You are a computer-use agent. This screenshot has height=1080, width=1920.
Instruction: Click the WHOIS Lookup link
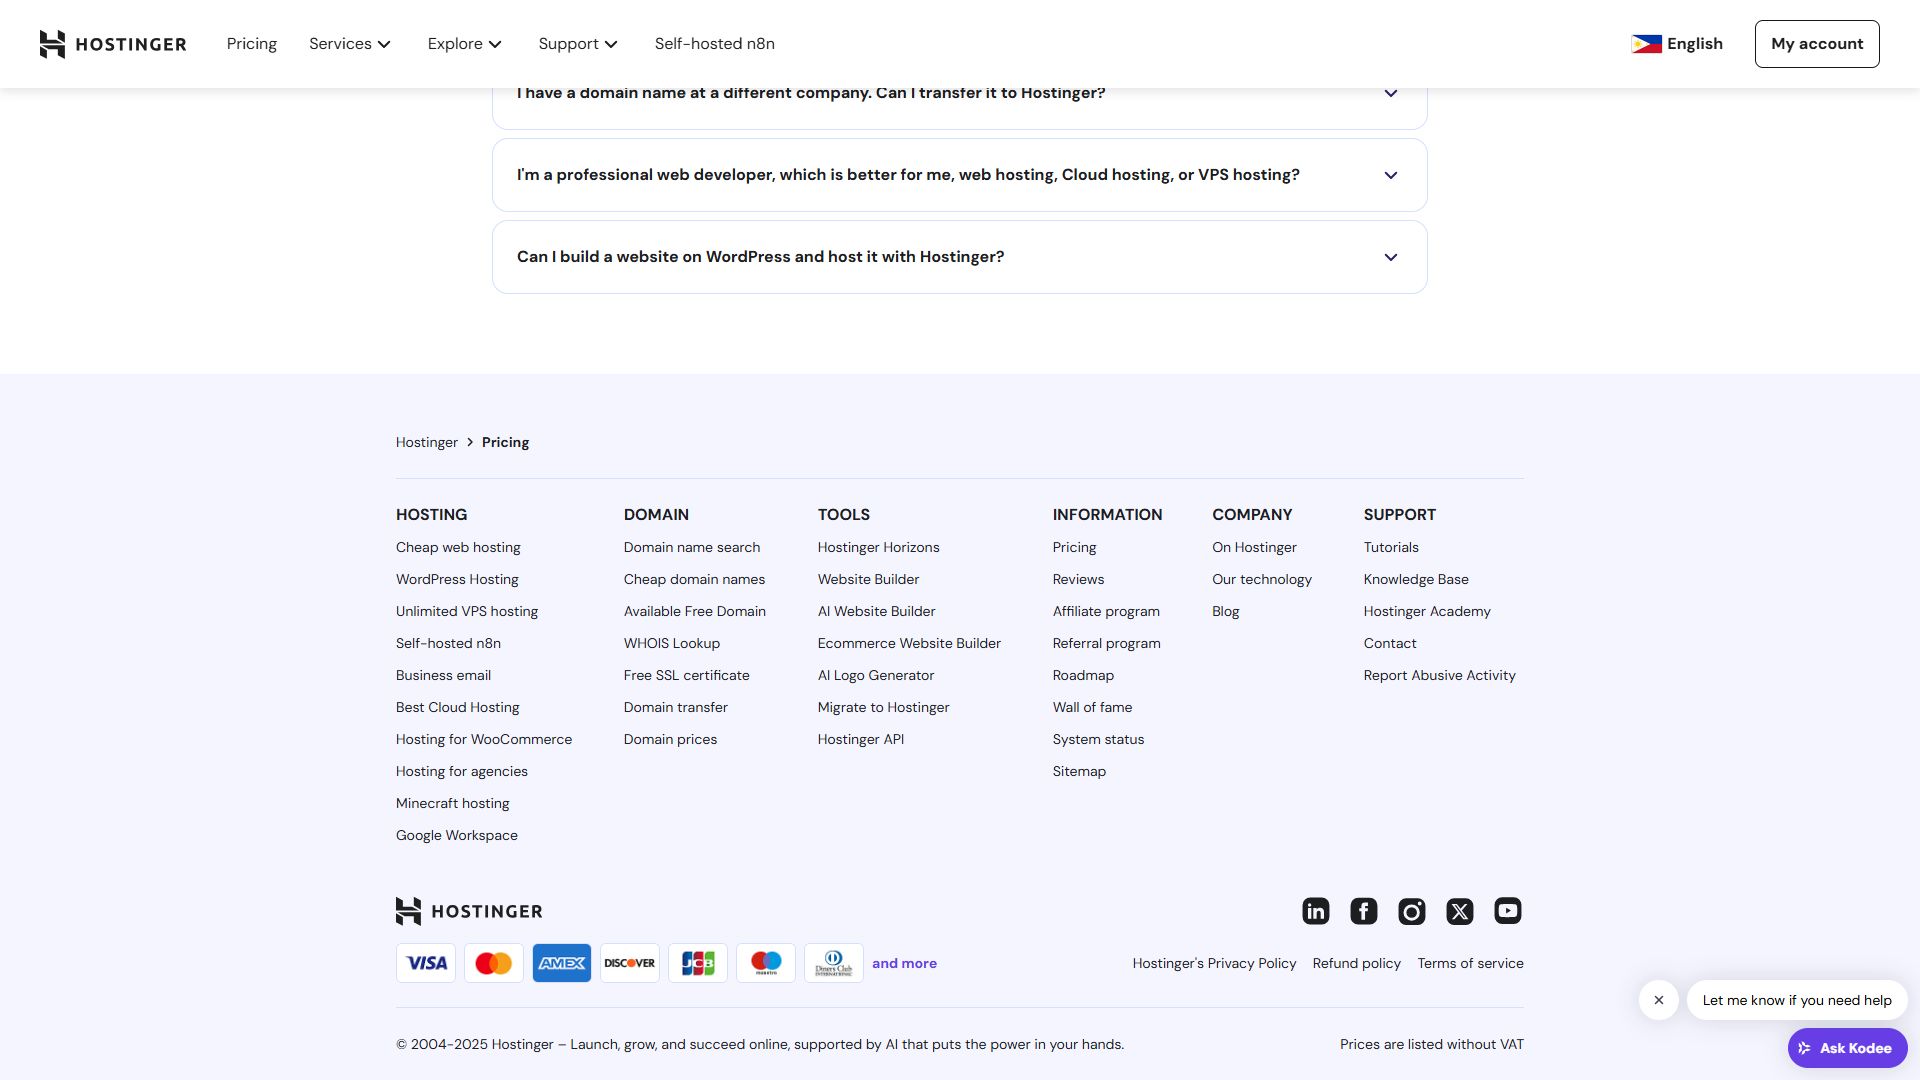click(x=671, y=643)
